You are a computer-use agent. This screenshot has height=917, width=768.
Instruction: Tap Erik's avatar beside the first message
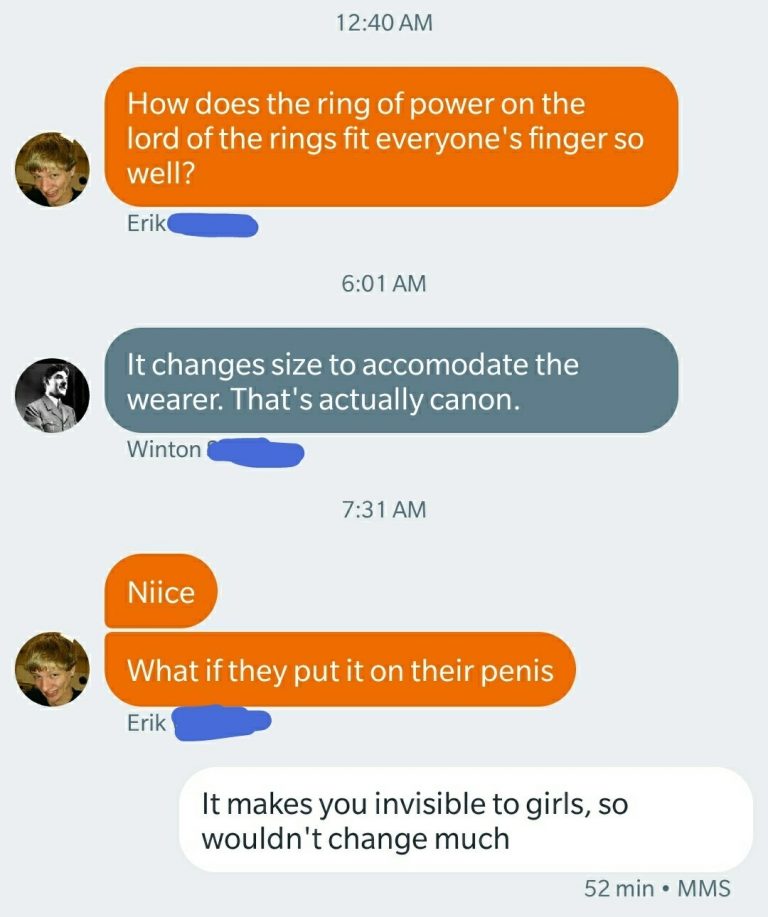(52, 169)
